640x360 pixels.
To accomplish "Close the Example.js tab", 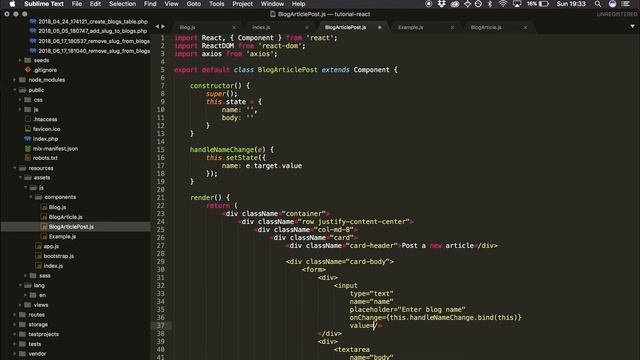I will click(x=452, y=27).
